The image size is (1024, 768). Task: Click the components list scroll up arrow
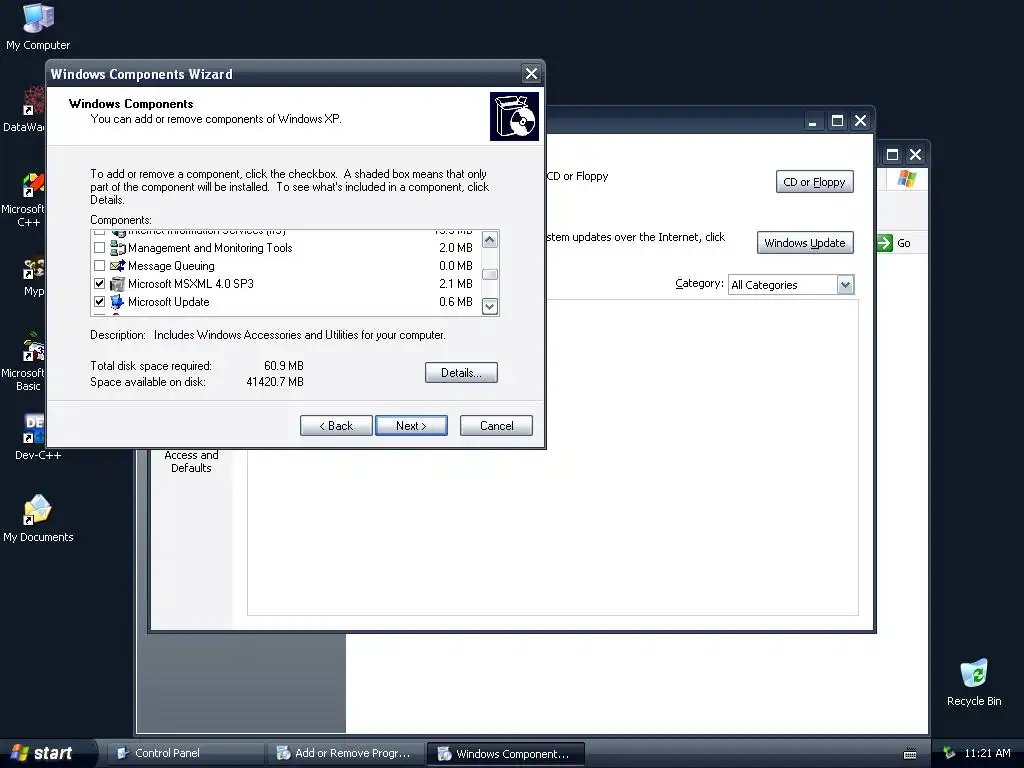click(490, 240)
